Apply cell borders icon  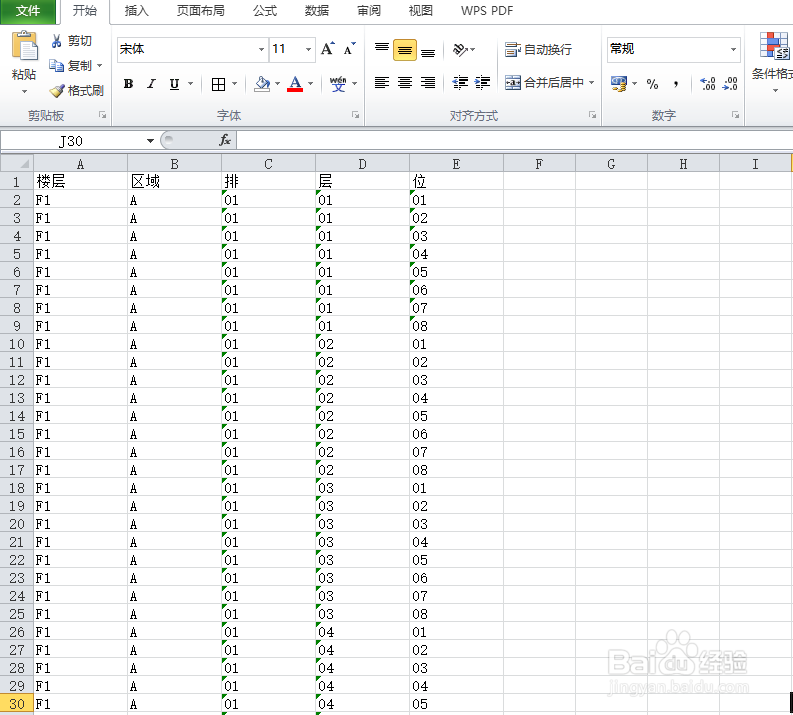coord(218,84)
